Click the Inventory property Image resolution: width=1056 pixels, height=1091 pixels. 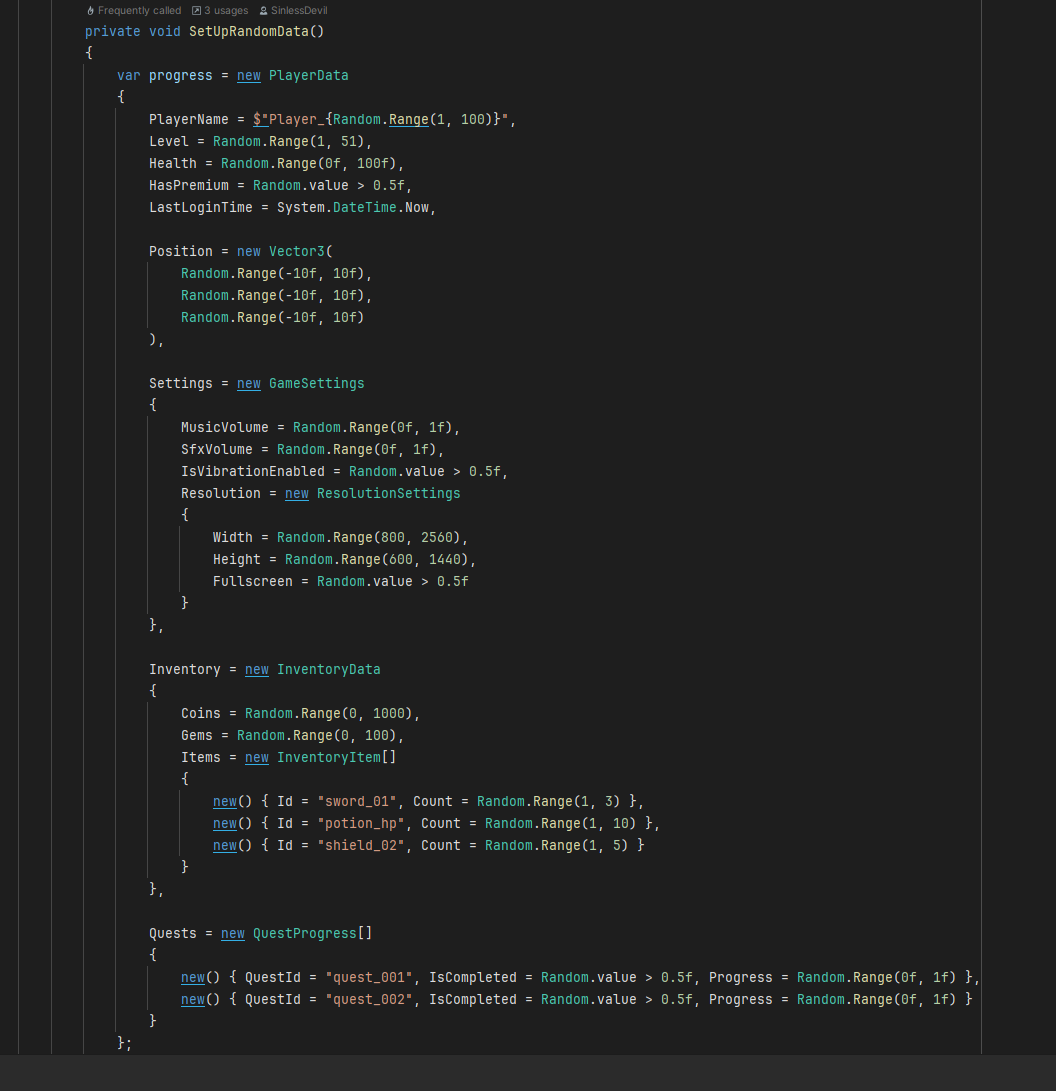tap(185, 669)
